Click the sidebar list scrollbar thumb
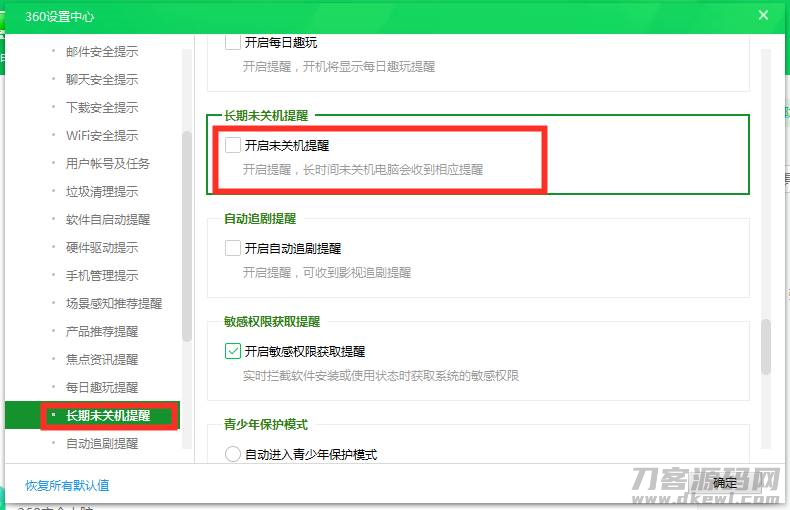 [187, 236]
